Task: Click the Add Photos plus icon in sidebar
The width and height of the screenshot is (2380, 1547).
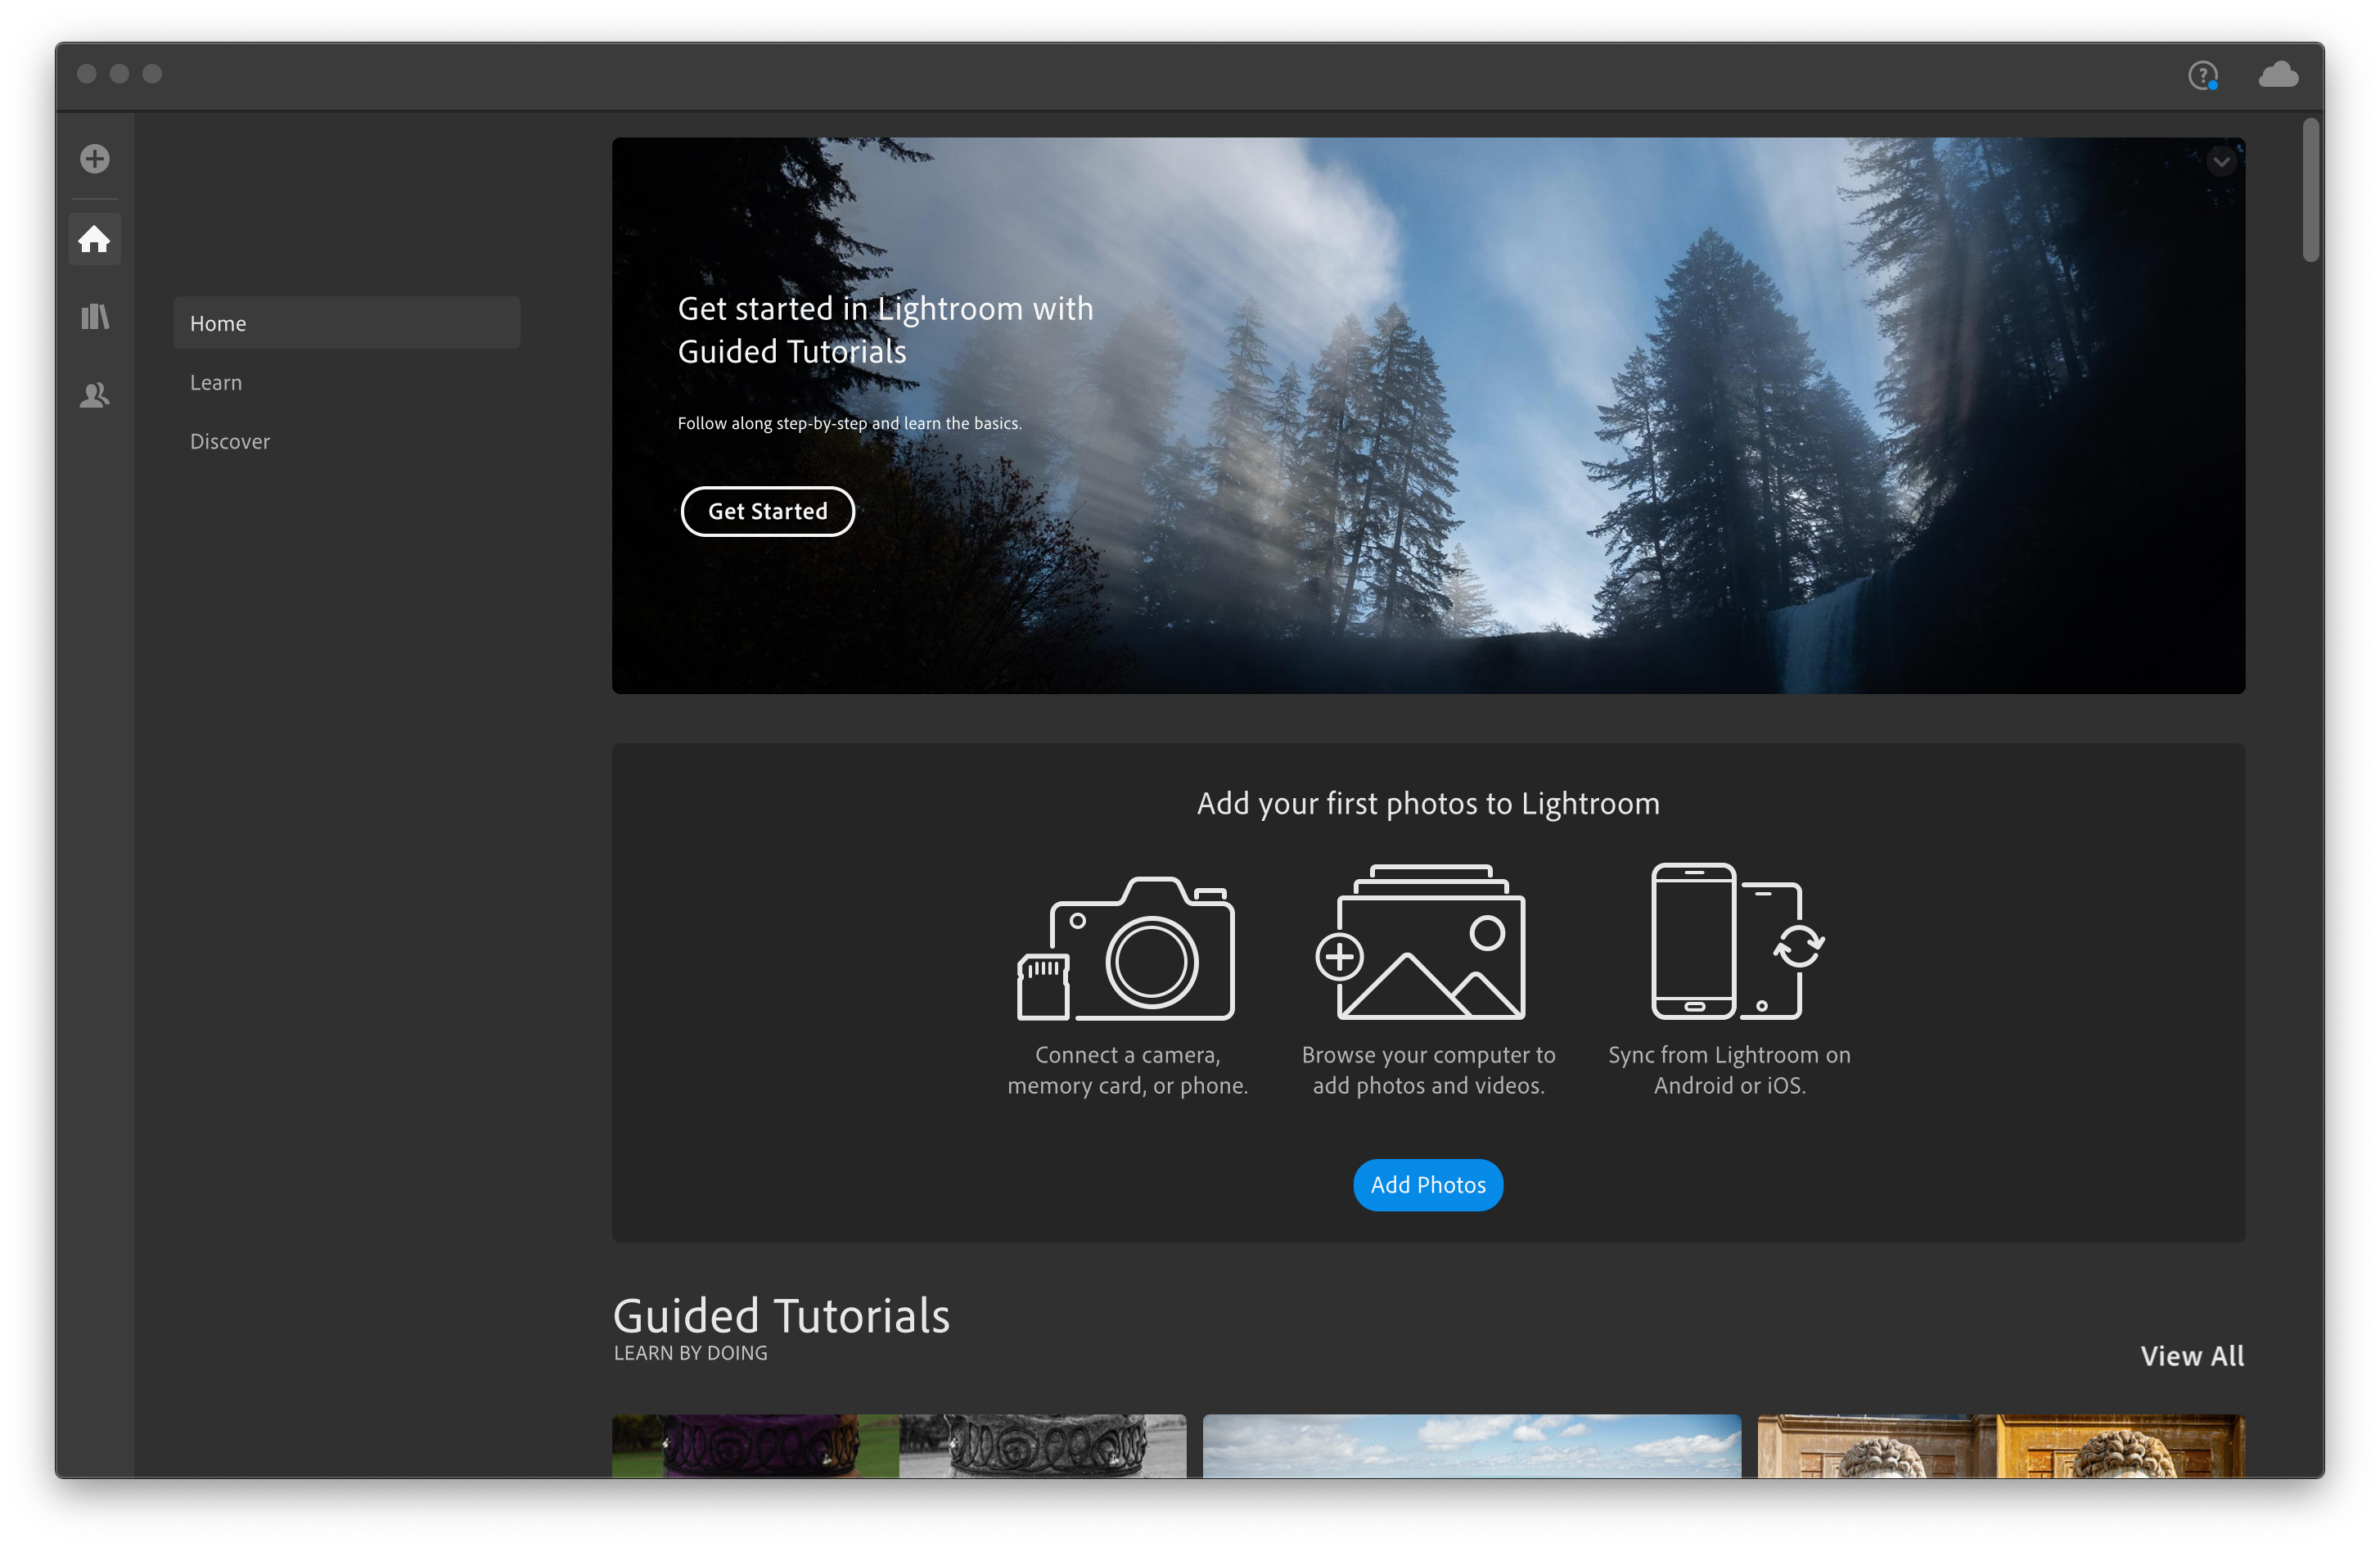Action: click(95, 159)
